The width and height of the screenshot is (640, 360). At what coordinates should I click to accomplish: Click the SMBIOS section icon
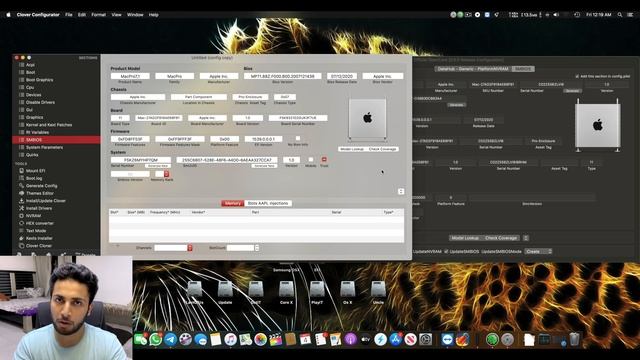pyautogui.click(x=21, y=140)
